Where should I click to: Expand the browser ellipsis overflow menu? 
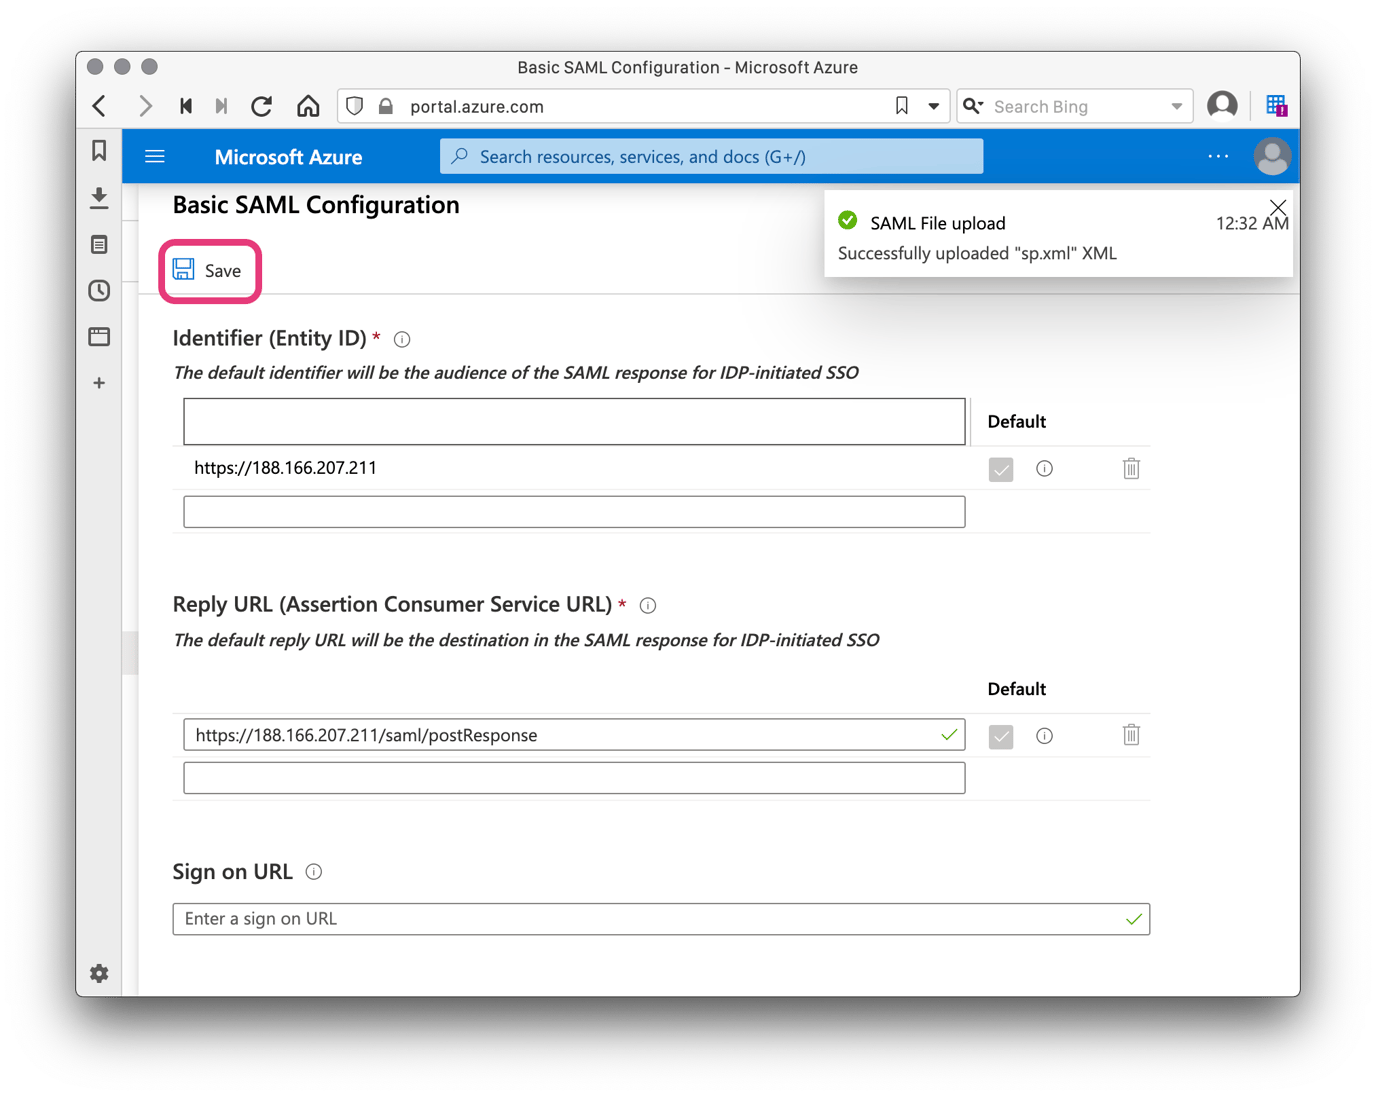tap(1218, 156)
